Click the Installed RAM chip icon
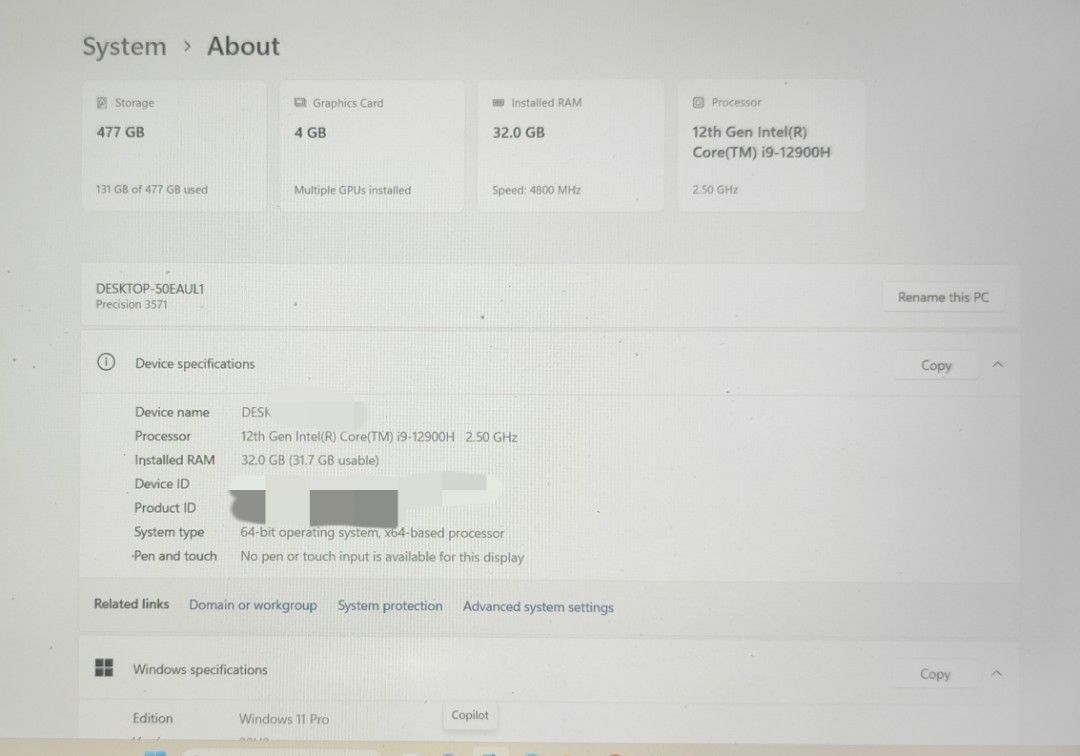The height and width of the screenshot is (756, 1080). [x=499, y=103]
